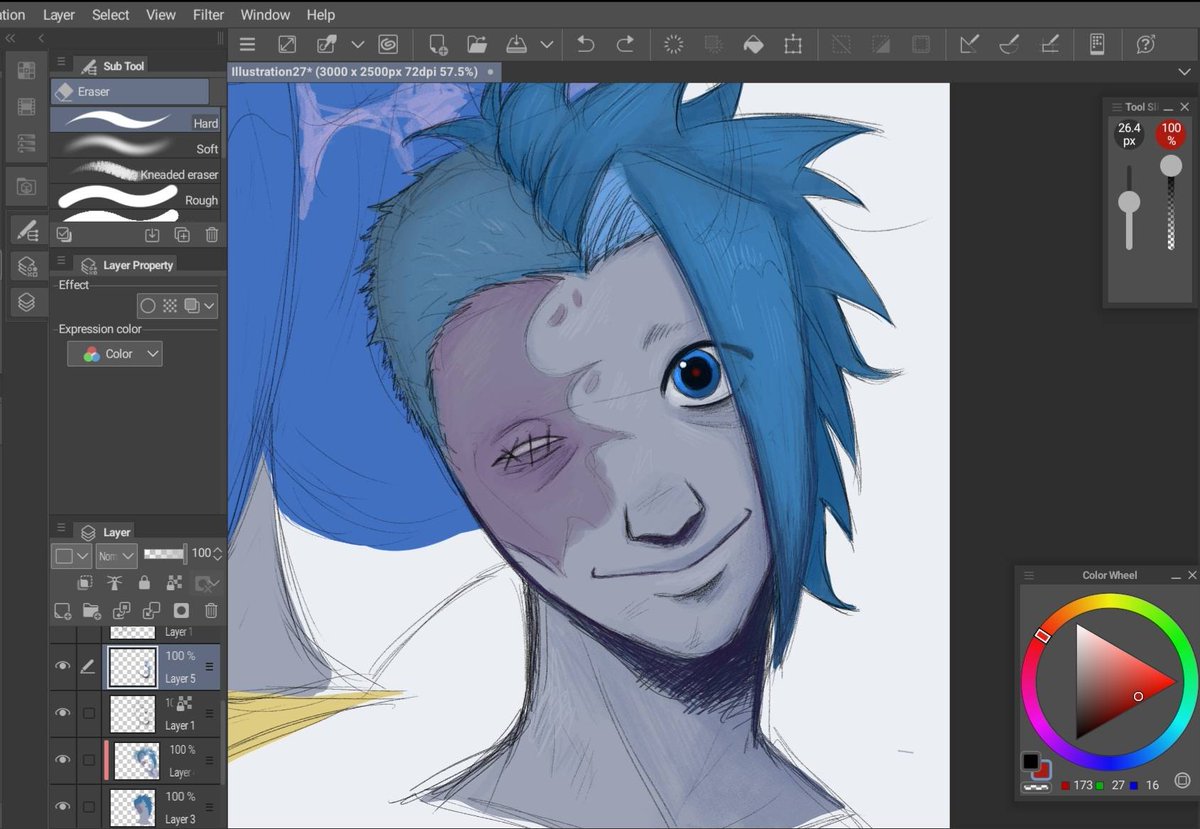Hide Layer 5 with its eye icon

pyautogui.click(x=63, y=666)
